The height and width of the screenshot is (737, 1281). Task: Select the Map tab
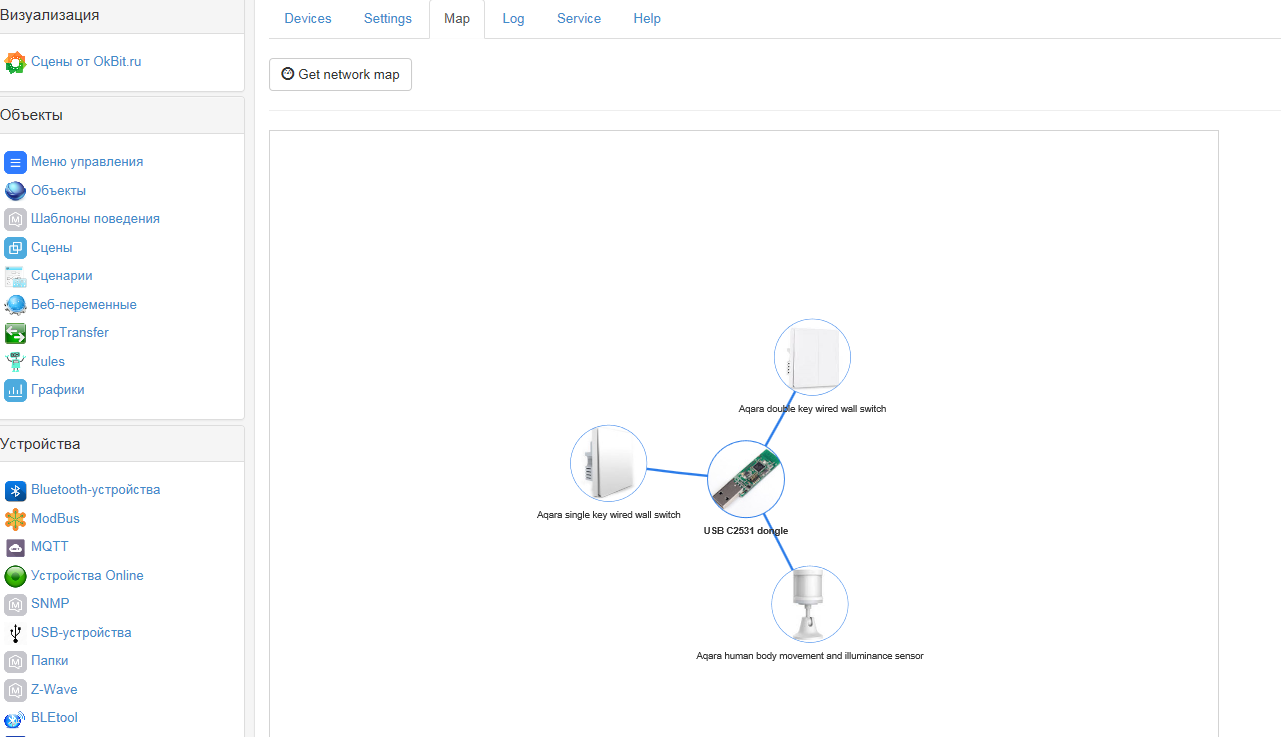pos(457,19)
